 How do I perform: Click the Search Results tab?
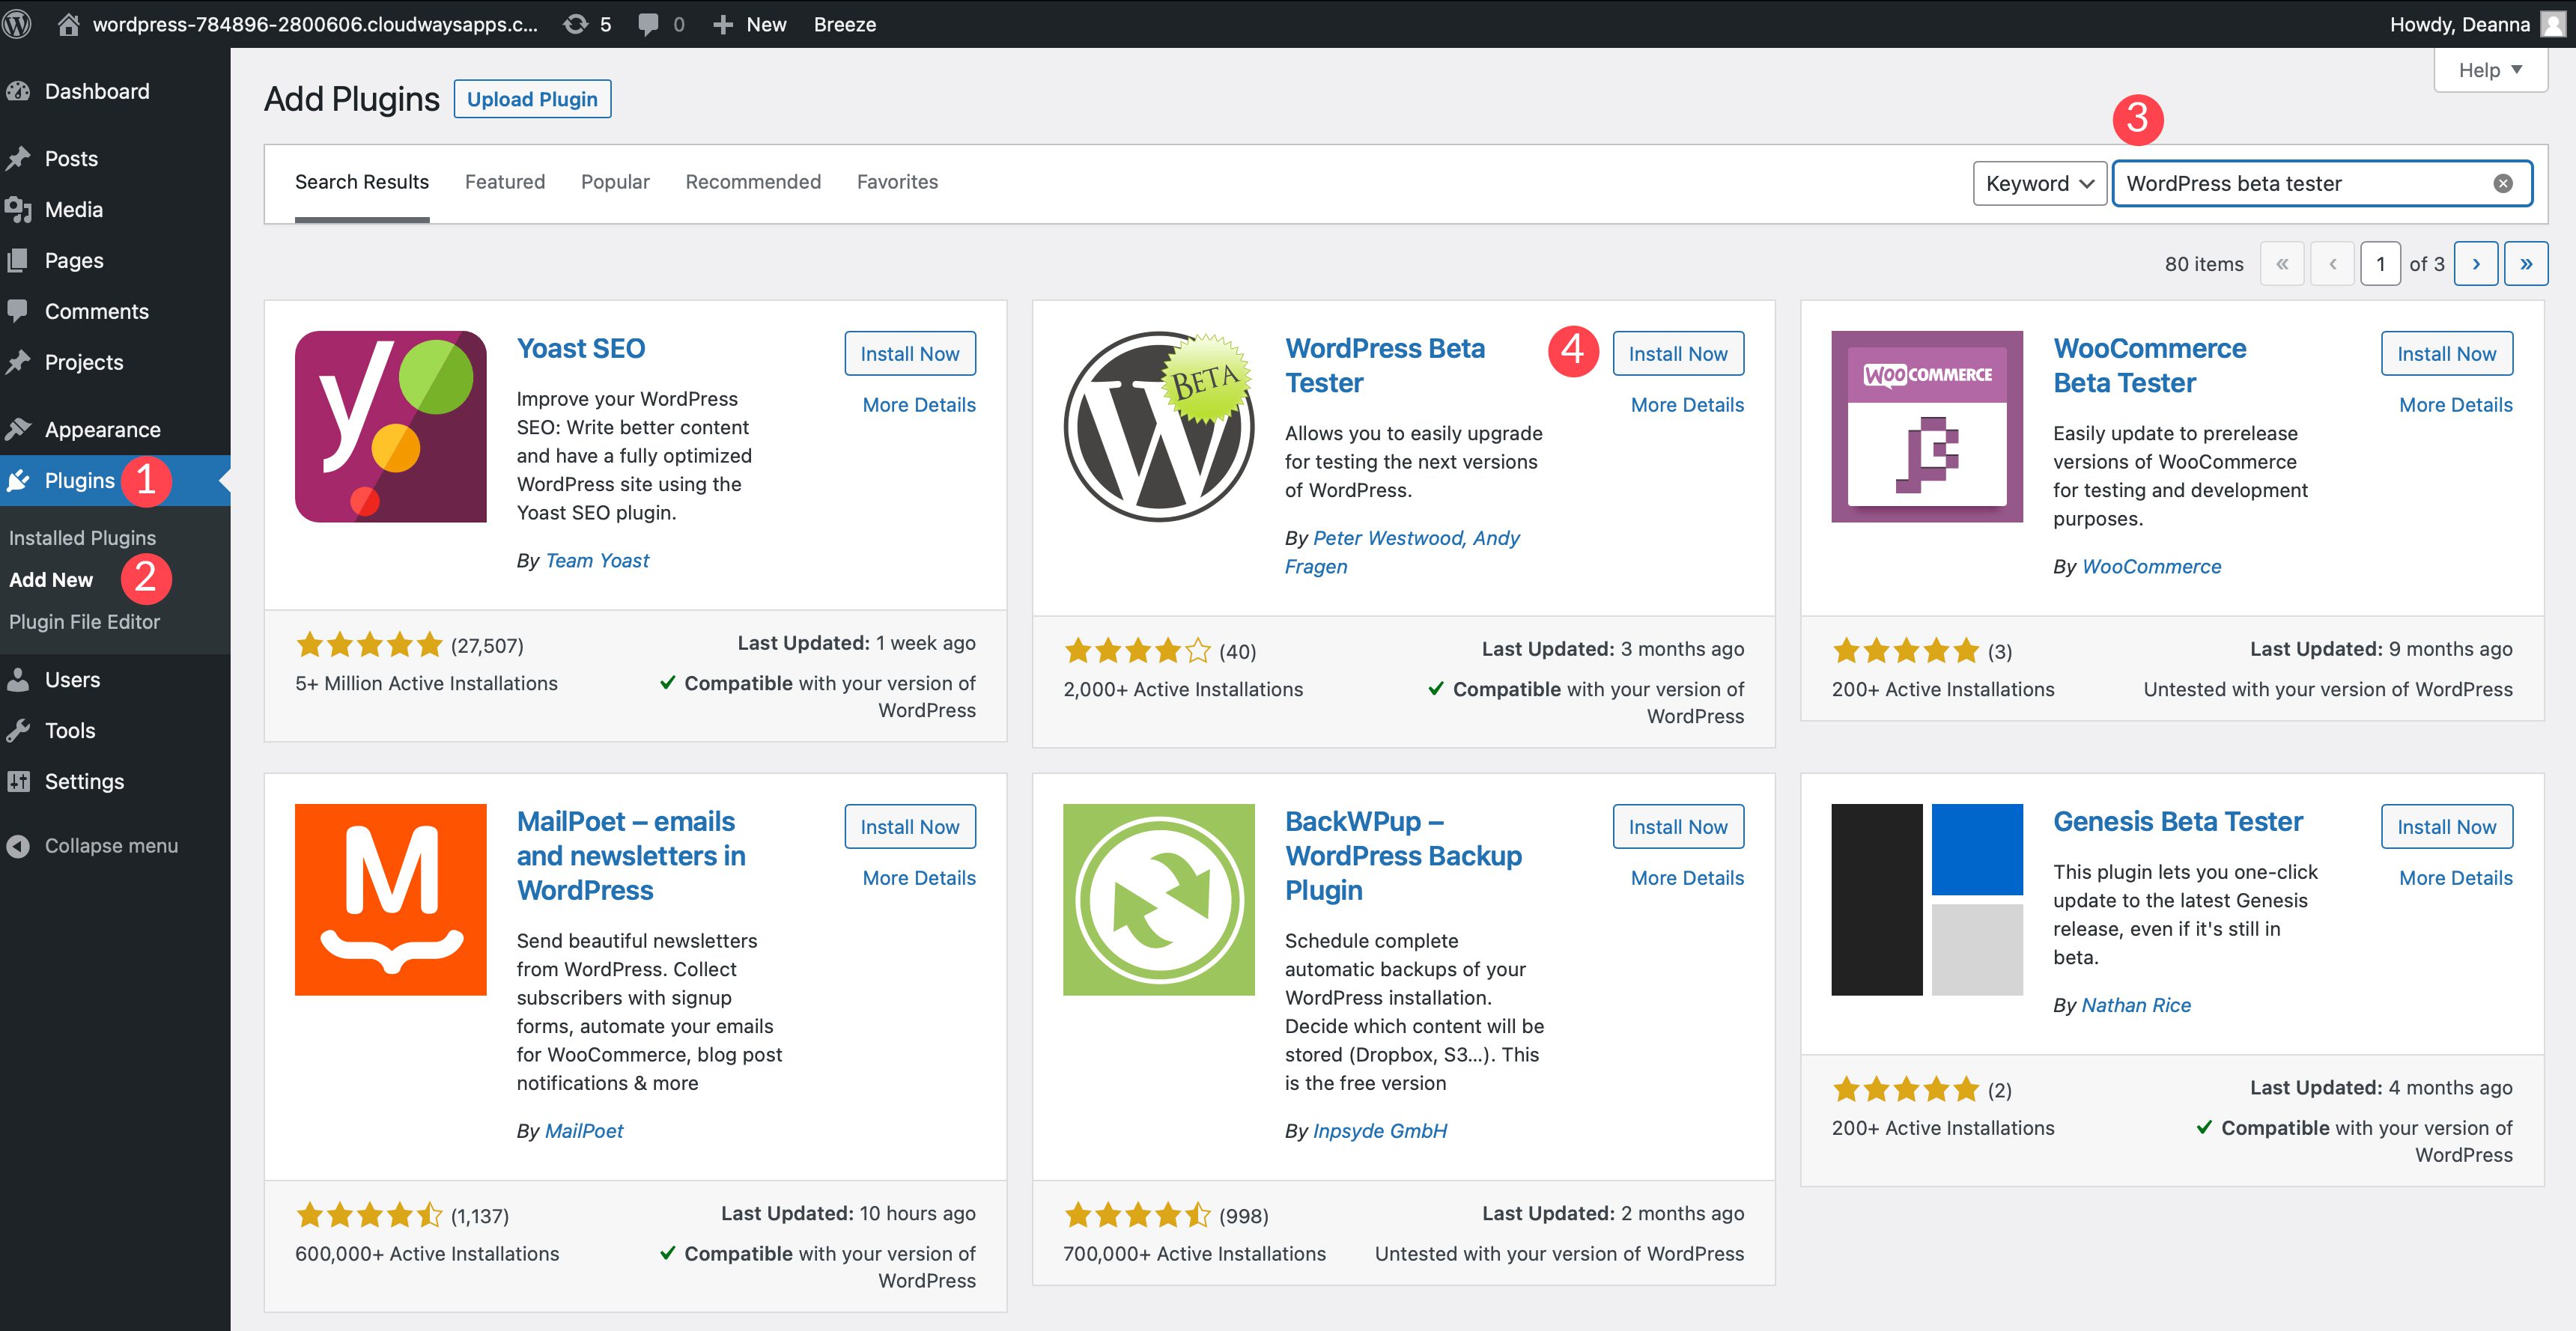(x=362, y=182)
